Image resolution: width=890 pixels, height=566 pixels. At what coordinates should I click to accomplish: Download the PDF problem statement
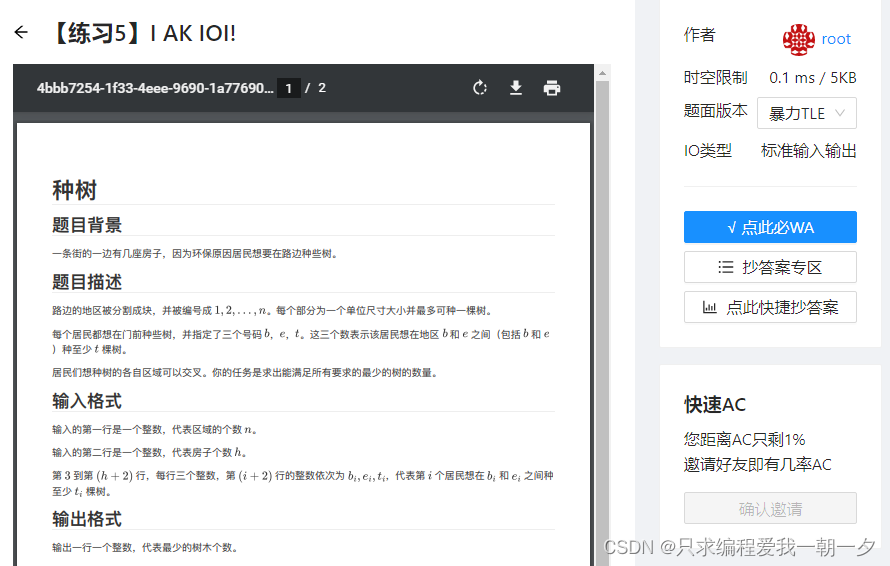pyautogui.click(x=516, y=88)
